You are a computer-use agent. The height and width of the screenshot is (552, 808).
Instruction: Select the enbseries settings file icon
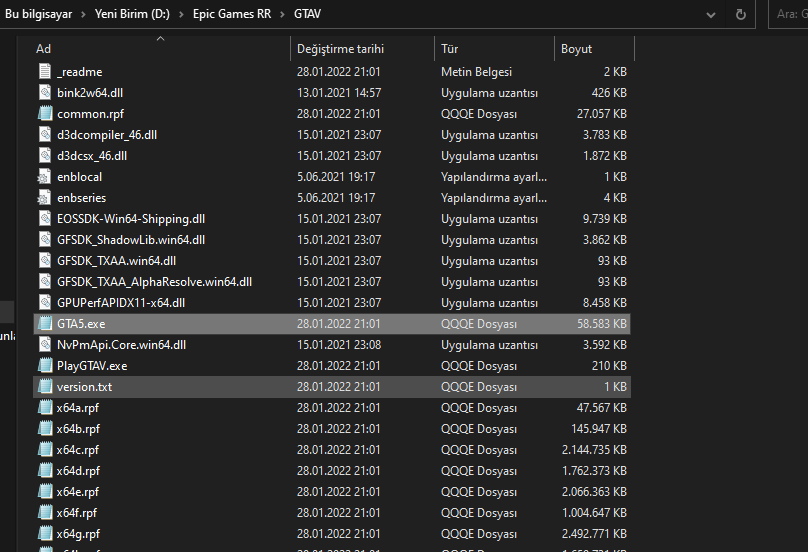[44, 198]
